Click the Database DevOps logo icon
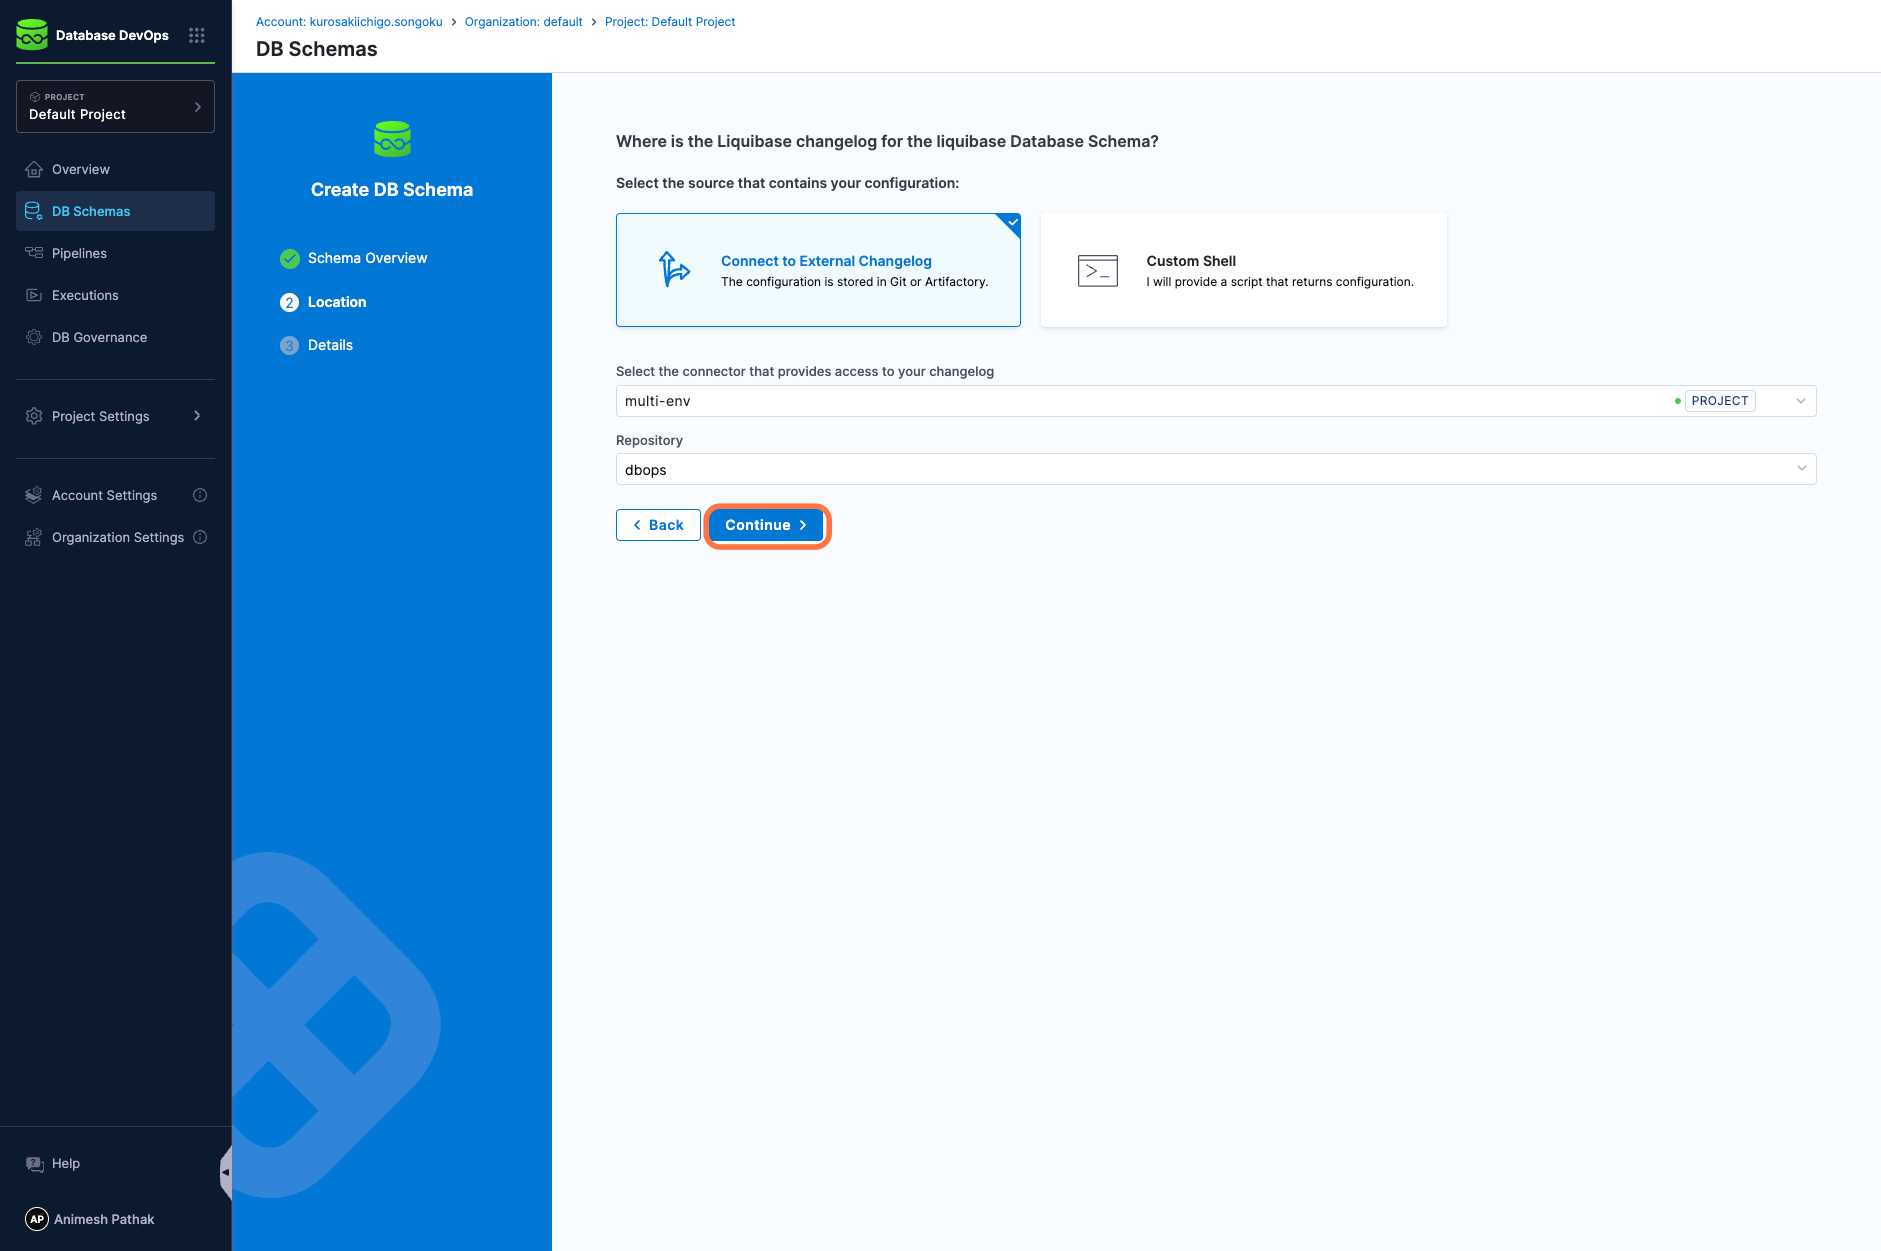The image size is (1881, 1251). point(32,35)
